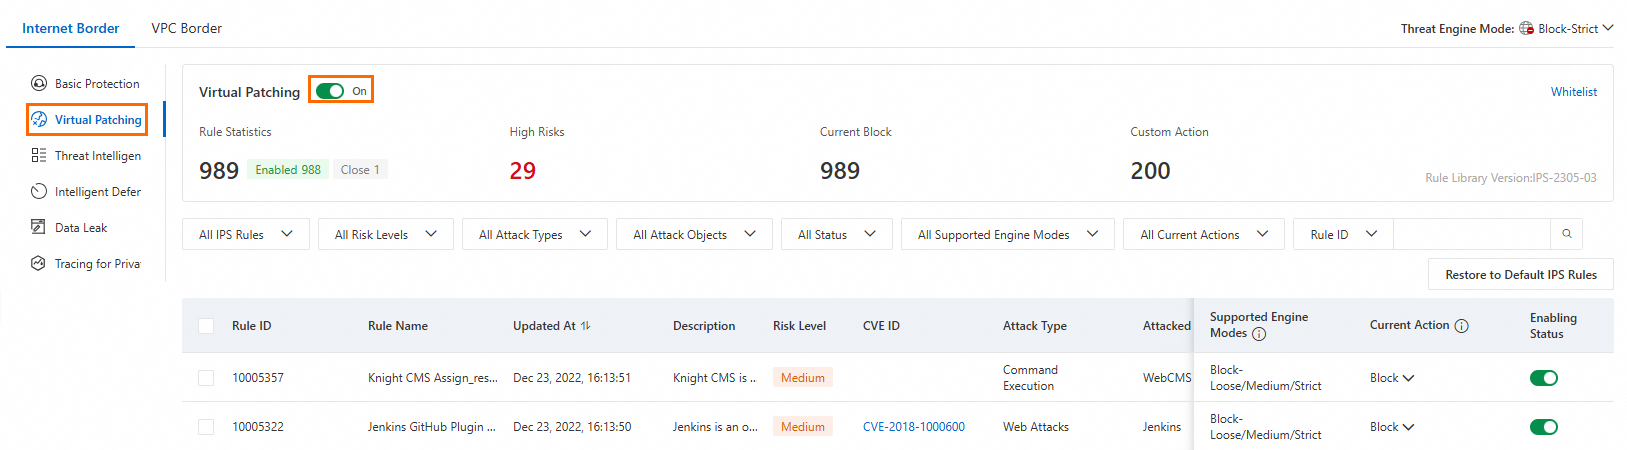Click the rule search input field

(1472, 234)
